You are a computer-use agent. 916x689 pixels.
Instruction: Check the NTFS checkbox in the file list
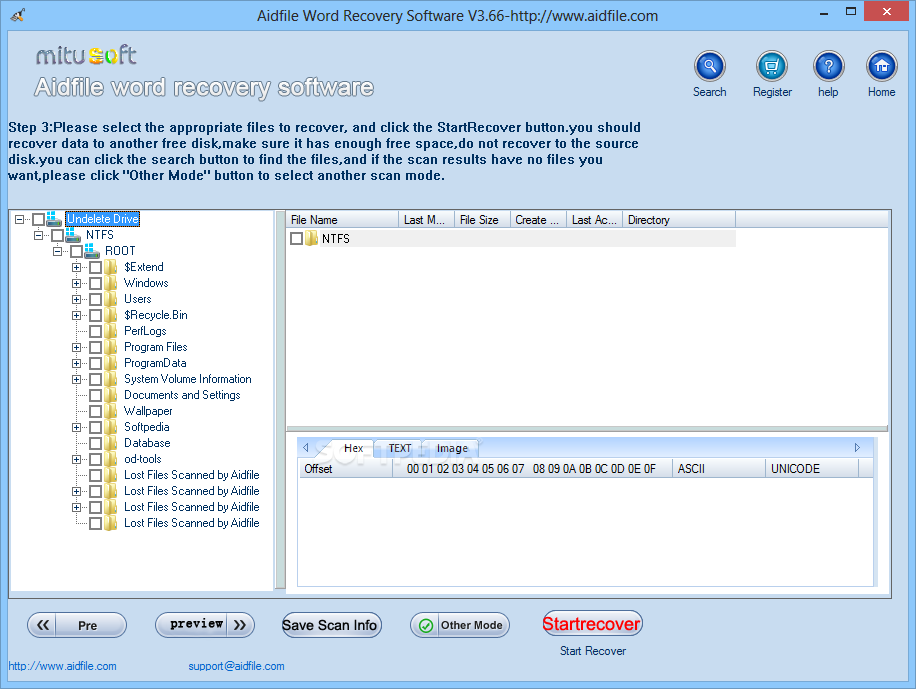296,238
